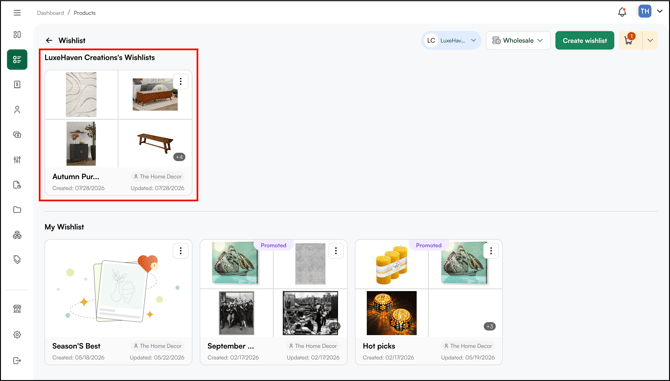Open options menu for Autumn Pur... wishlist
Viewport: 670px width, 381px height.
click(x=181, y=81)
